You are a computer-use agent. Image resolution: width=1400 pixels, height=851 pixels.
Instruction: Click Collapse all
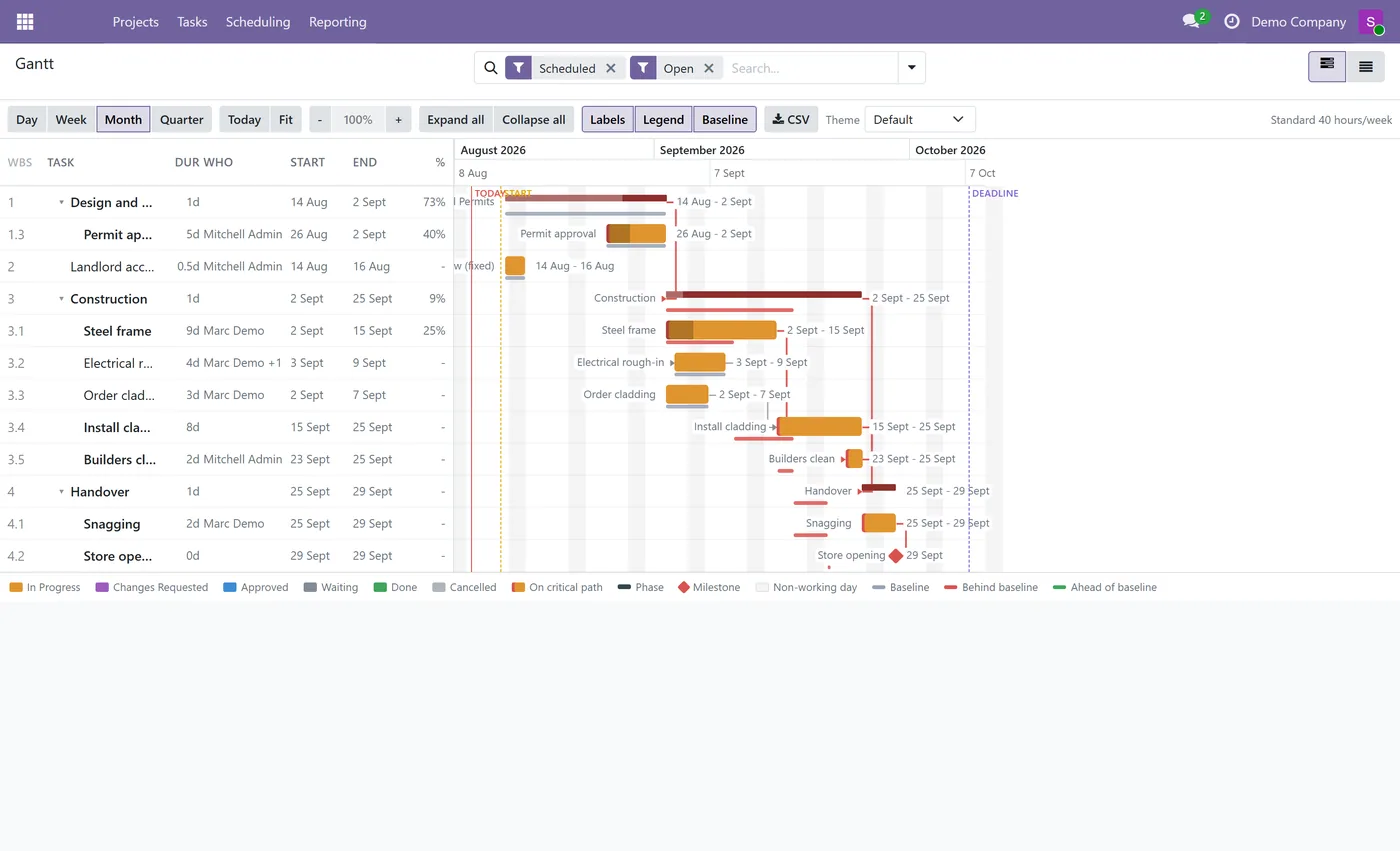point(534,119)
